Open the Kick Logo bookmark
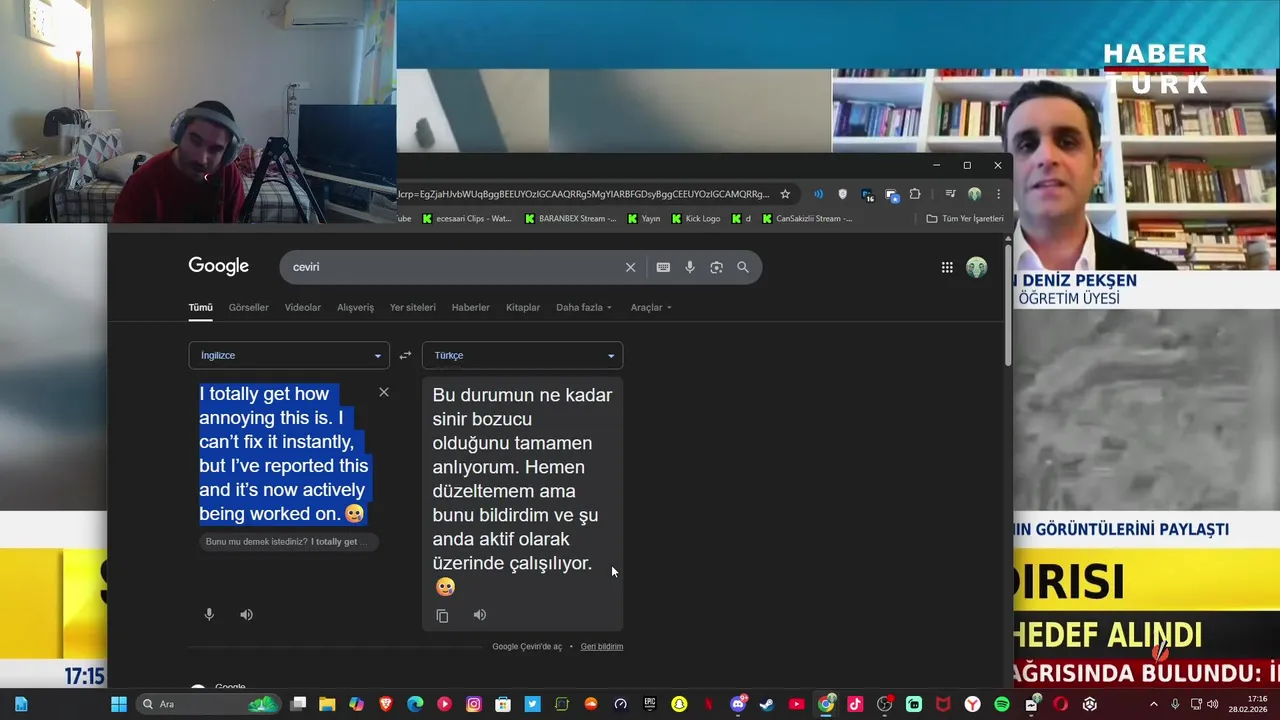The height and width of the screenshot is (720, 1280). tap(696, 218)
